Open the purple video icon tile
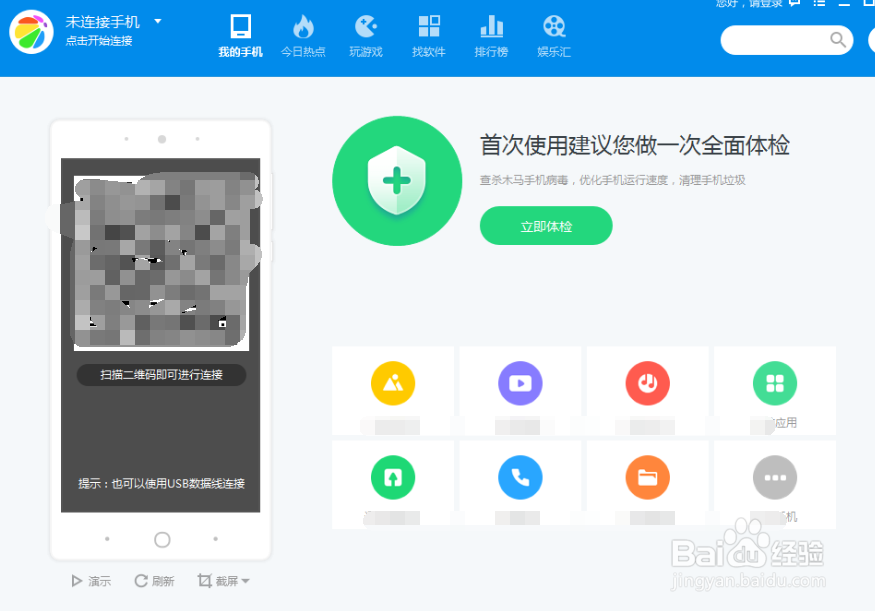The image size is (875, 611). tap(520, 383)
